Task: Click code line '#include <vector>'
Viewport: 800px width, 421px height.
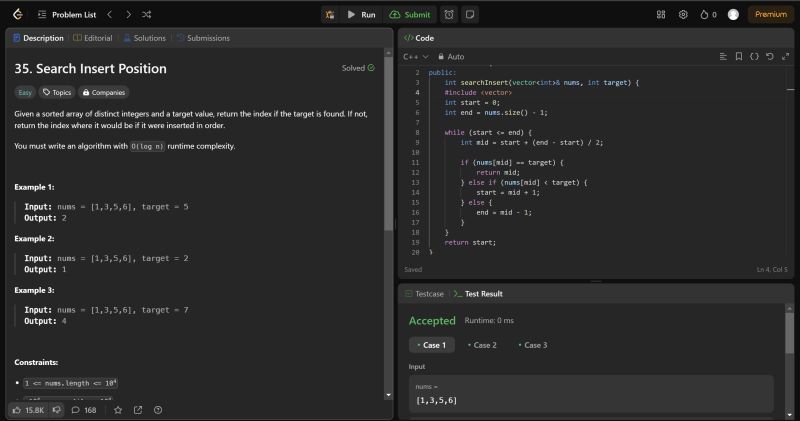Action: pos(478,92)
